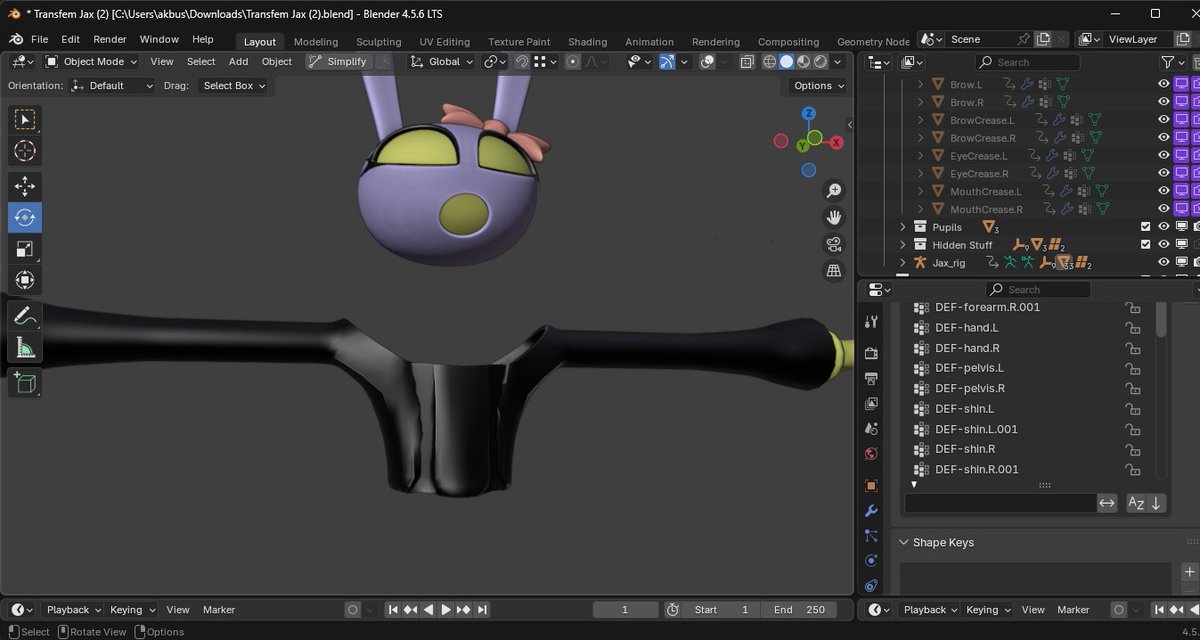Open the Render menu
This screenshot has height=640, width=1200.
(x=110, y=39)
